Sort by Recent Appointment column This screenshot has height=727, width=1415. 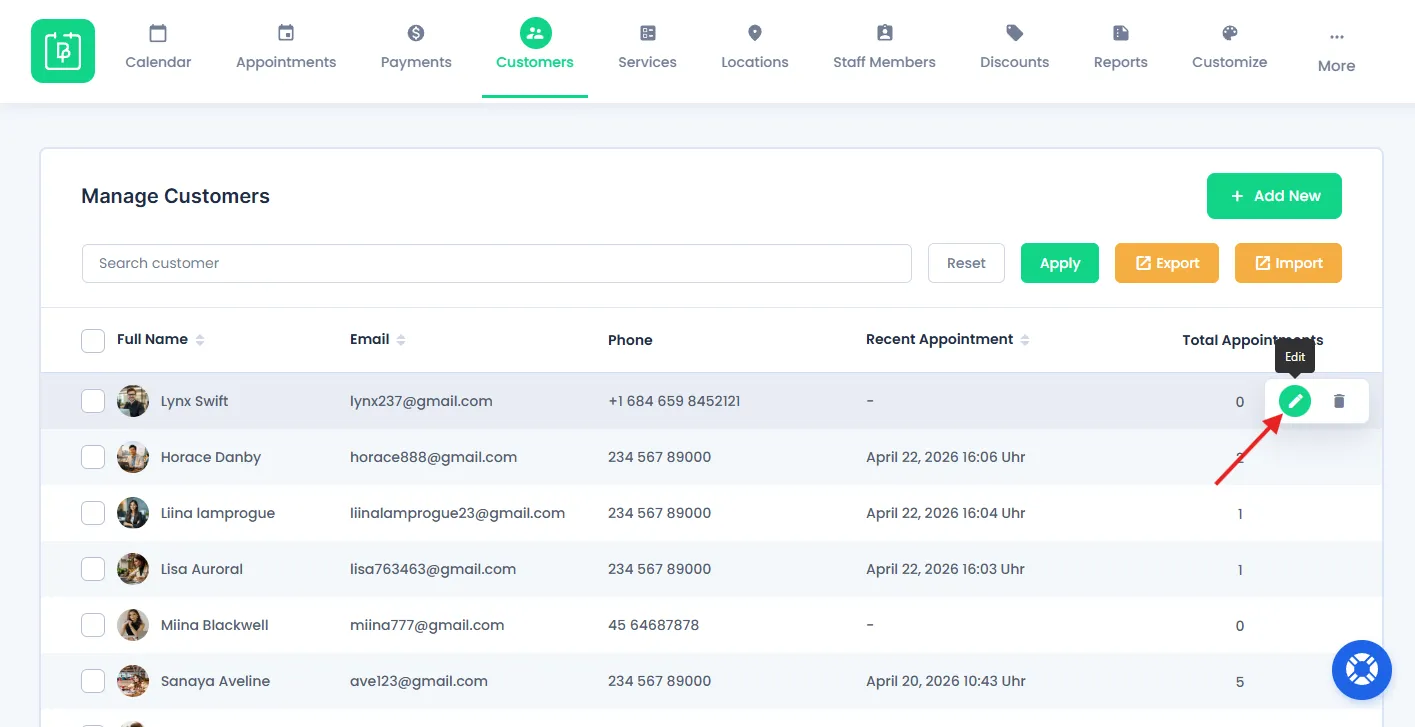(x=948, y=340)
